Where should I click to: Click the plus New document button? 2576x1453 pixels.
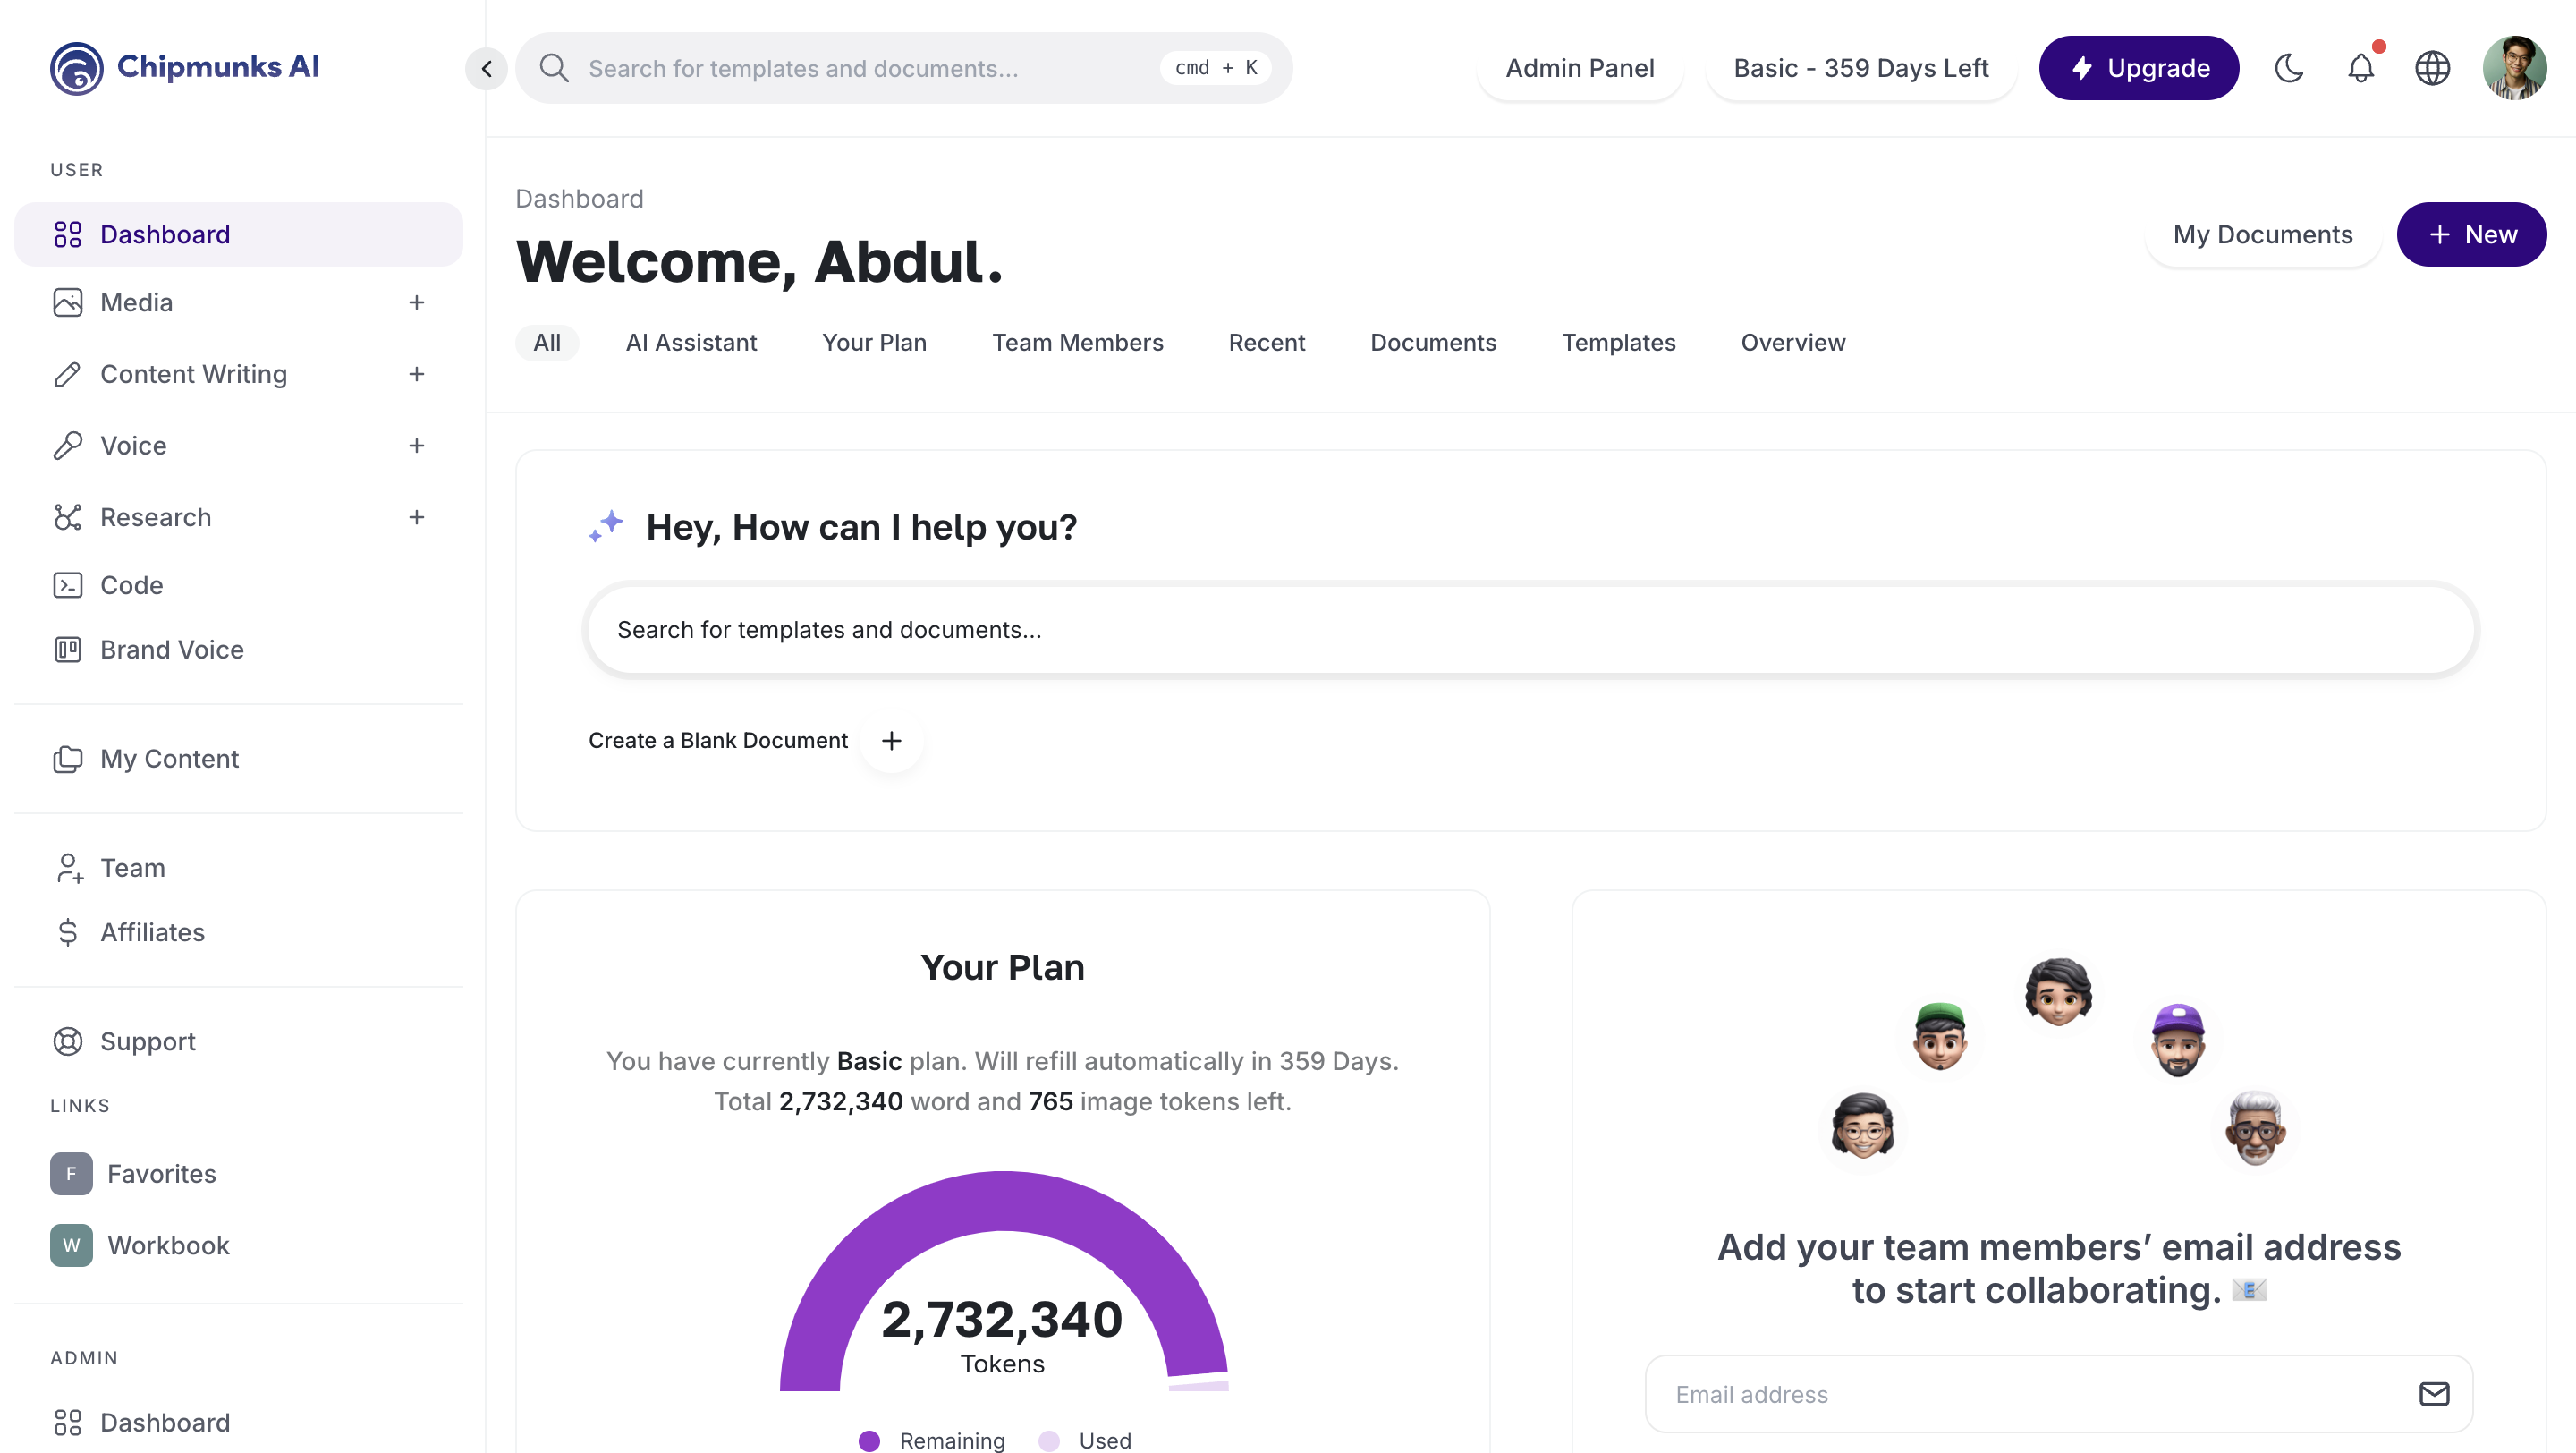(2471, 234)
